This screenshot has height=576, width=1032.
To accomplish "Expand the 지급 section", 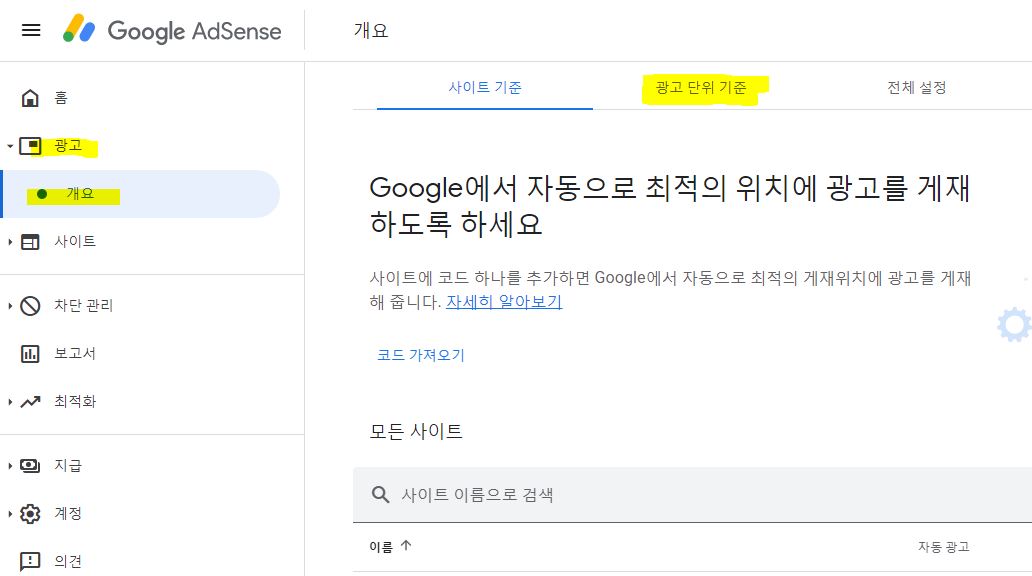I will [10, 465].
